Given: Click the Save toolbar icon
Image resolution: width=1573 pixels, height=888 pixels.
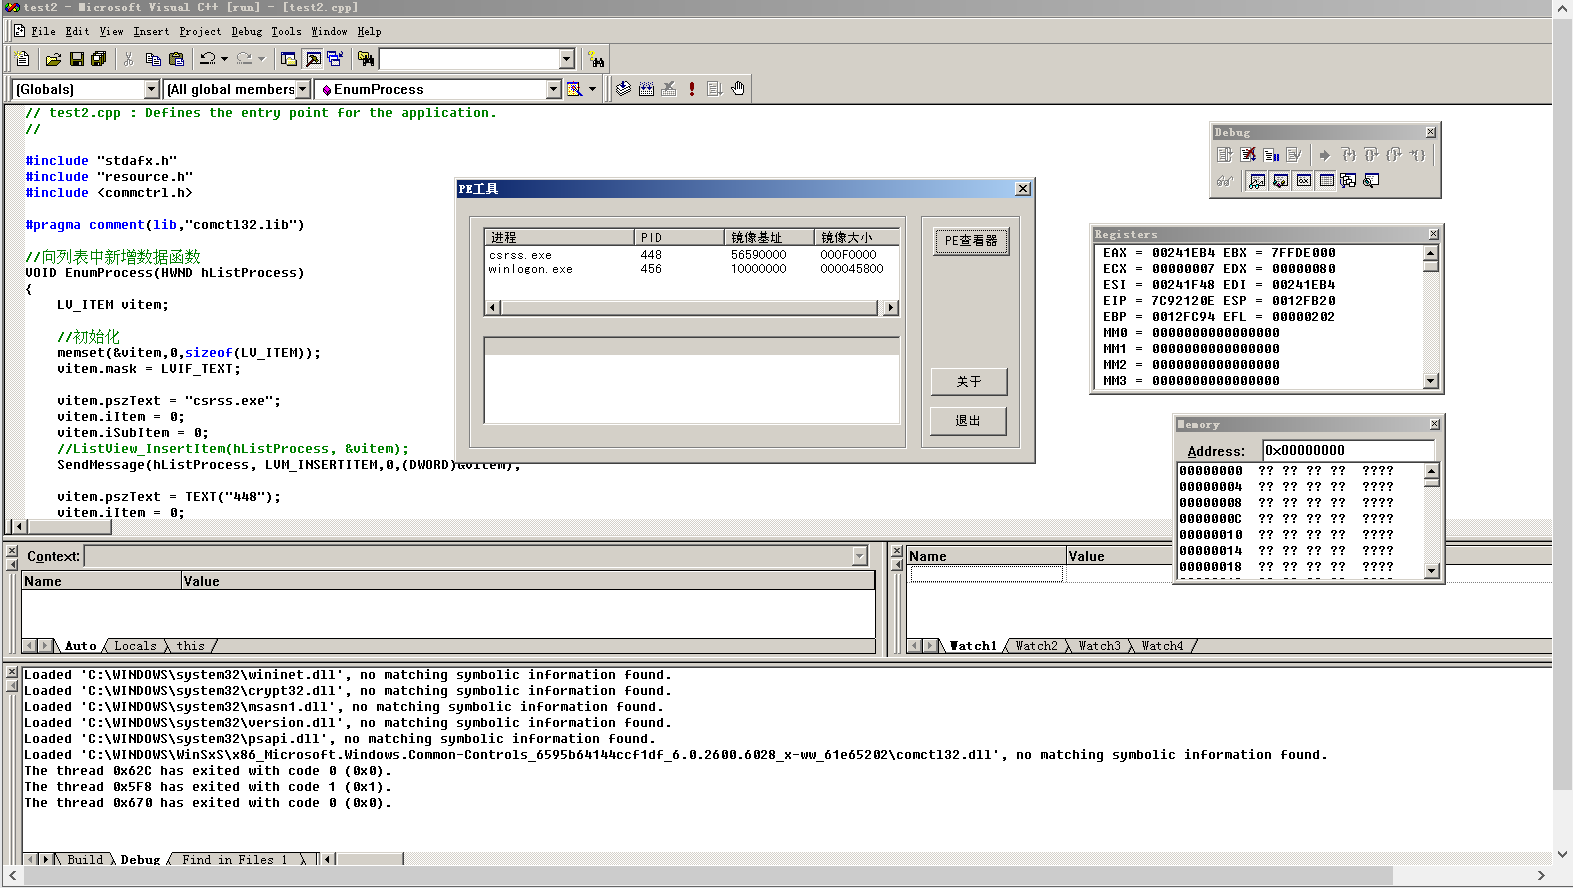Looking at the screenshot, I should [x=76, y=59].
